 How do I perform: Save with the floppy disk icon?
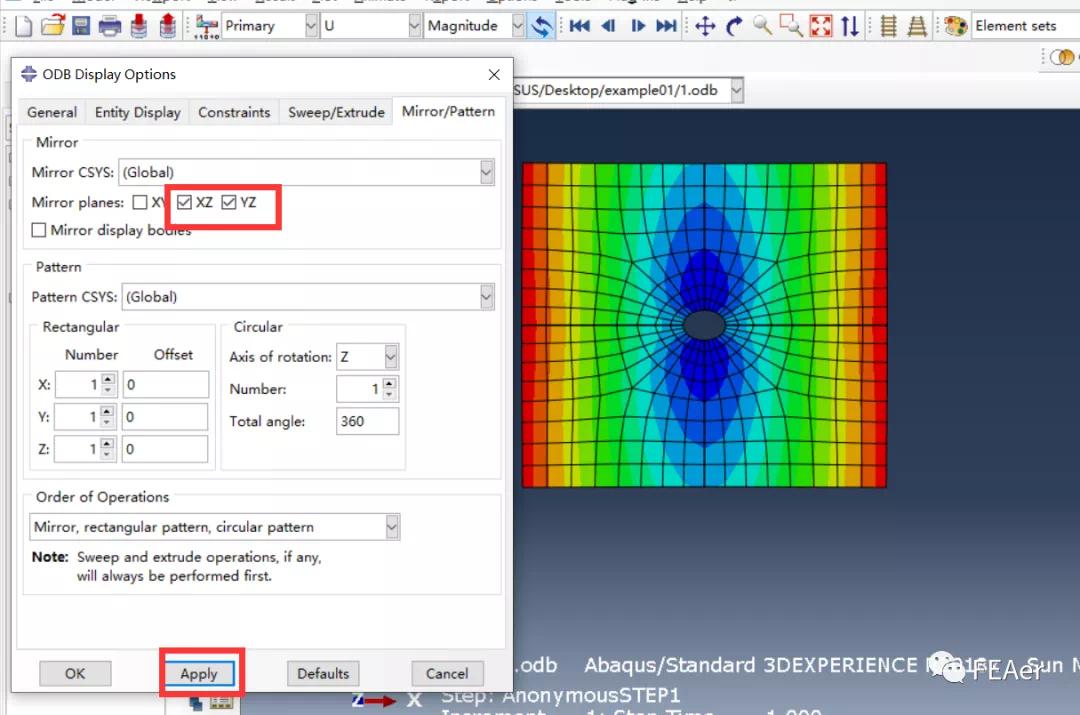click(x=81, y=26)
